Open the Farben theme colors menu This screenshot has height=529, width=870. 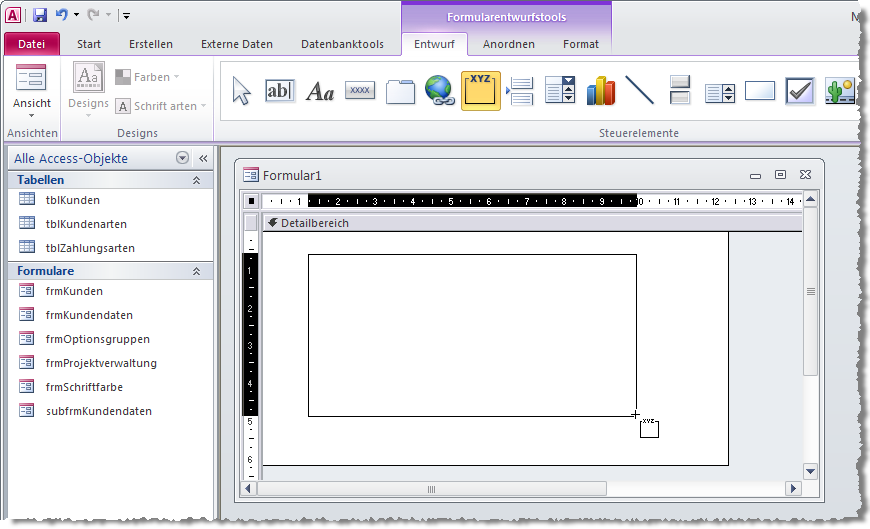pos(148,77)
